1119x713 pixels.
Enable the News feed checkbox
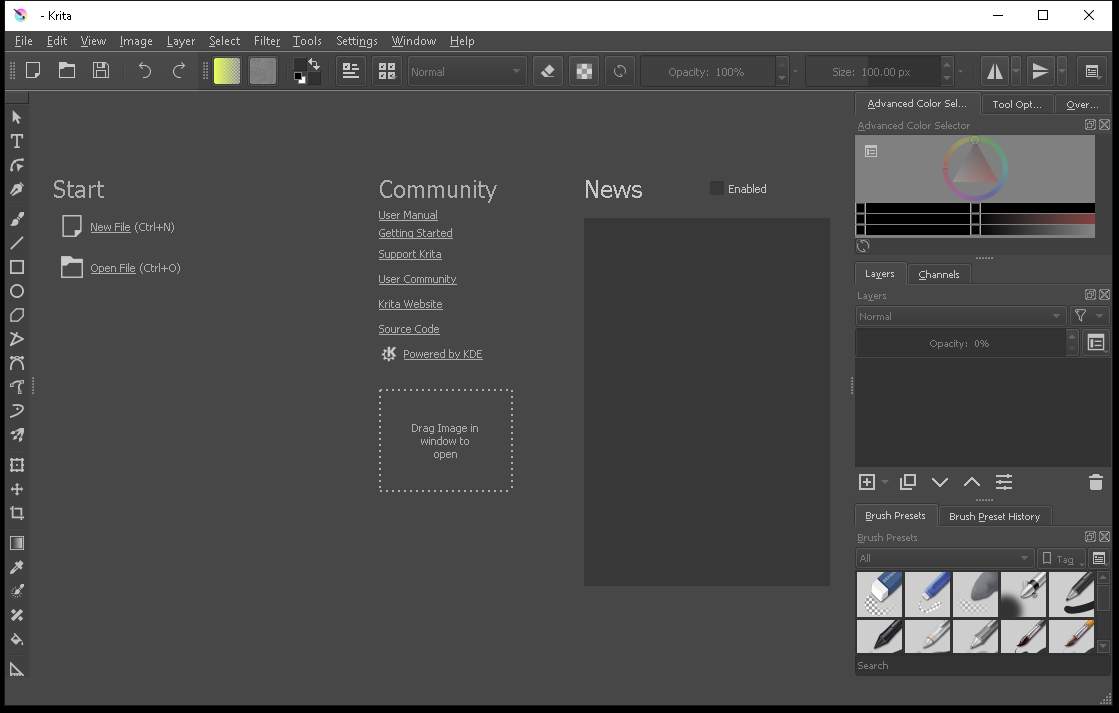[x=716, y=188]
